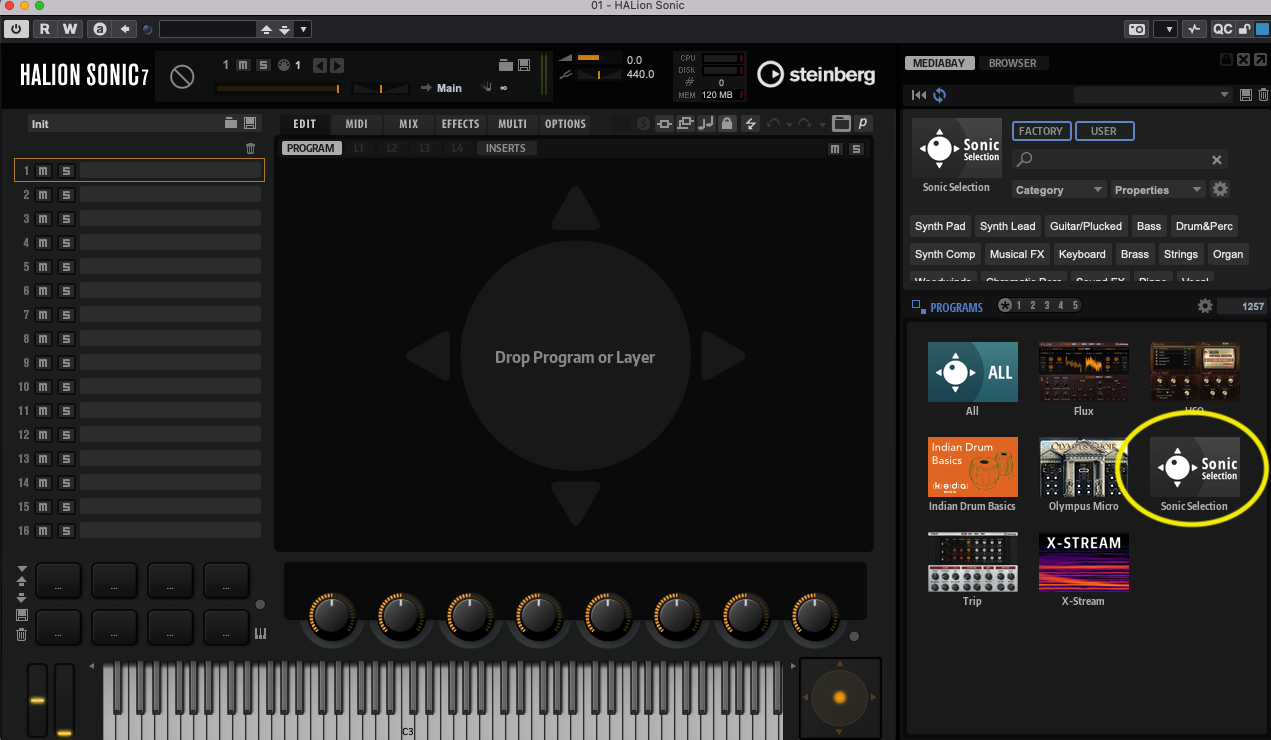This screenshot has height=740, width=1271.
Task: Switch to the MULTI page tab
Action: 513,124
